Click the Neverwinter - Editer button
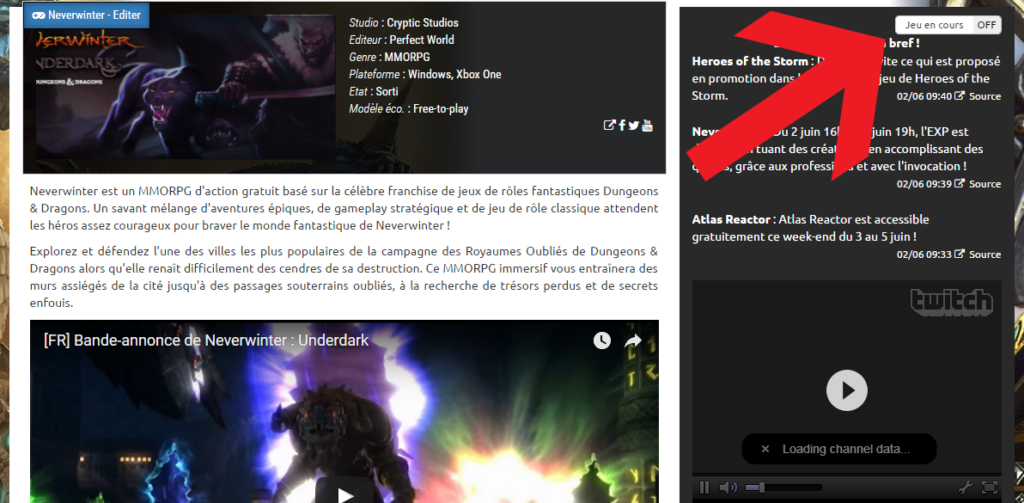This screenshot has height=503, width=1024. pos(86,15)
